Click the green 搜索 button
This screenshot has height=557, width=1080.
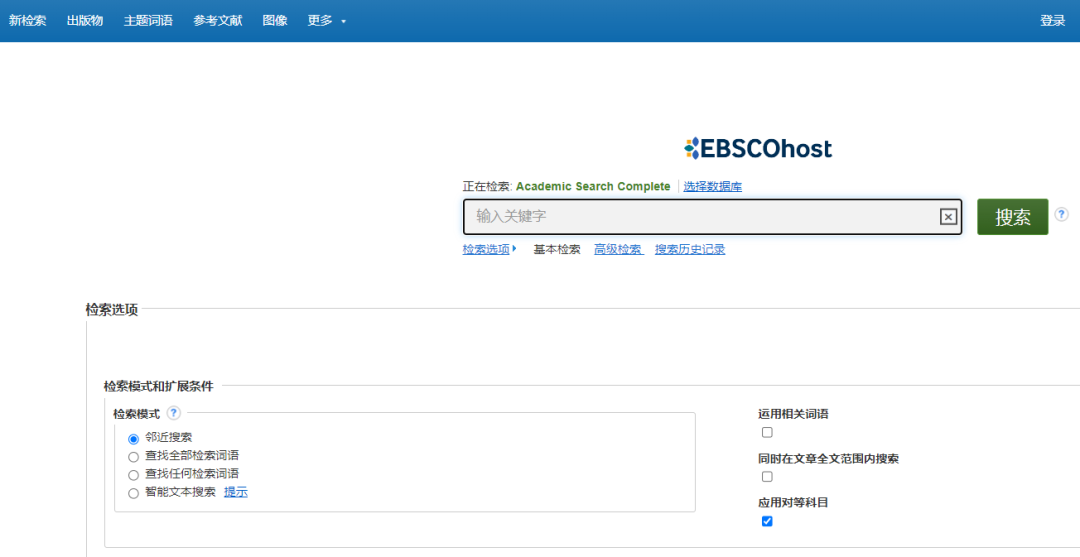click(x=1012, y=217)
